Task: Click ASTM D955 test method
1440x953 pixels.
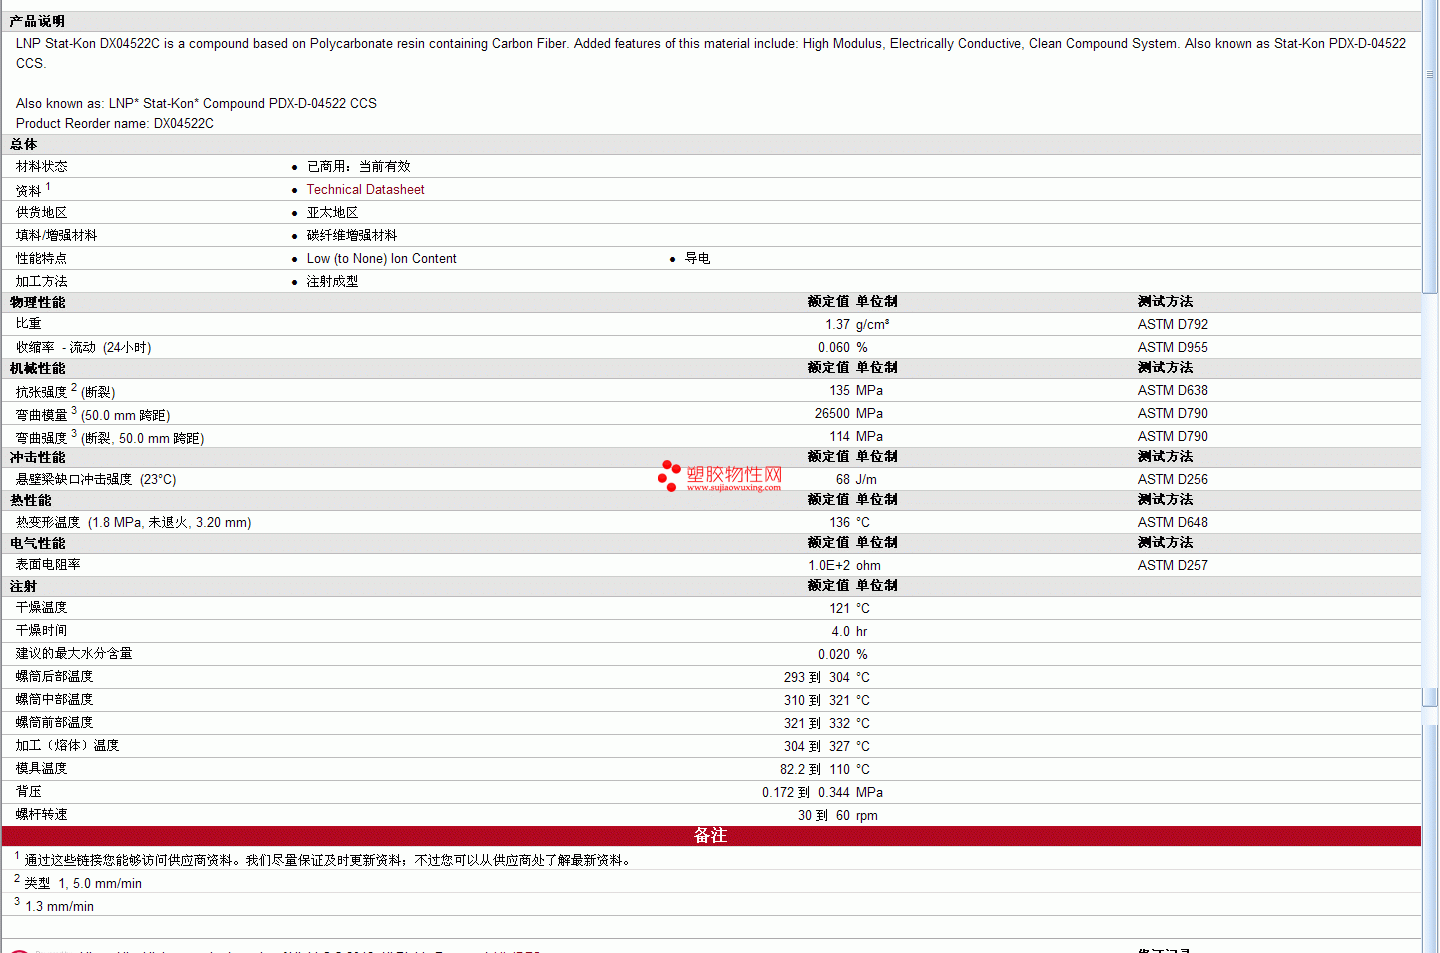Action: pos(1172,347)
